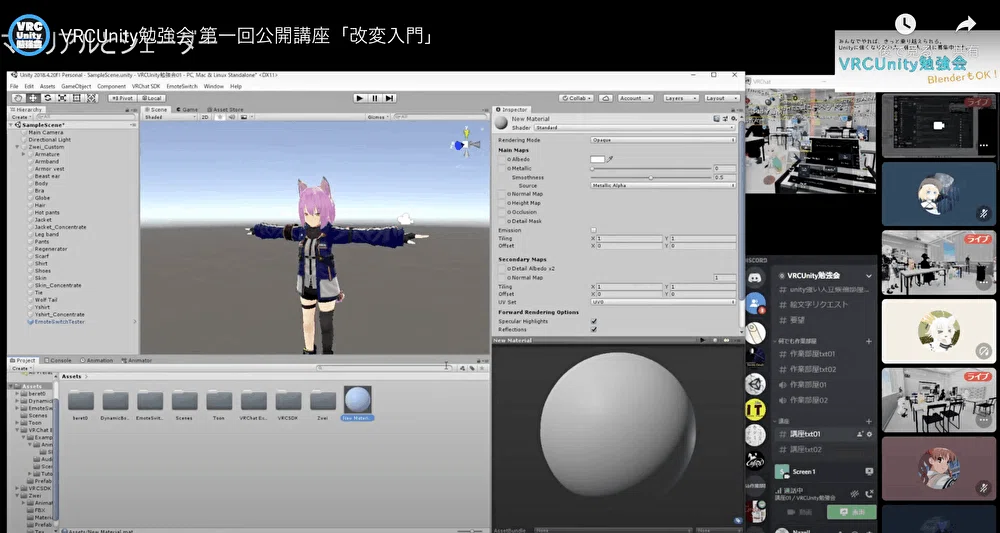Click the YouTube Watch Later clock icon
This screenshot has width=1000, height=533.
[905, 24]
